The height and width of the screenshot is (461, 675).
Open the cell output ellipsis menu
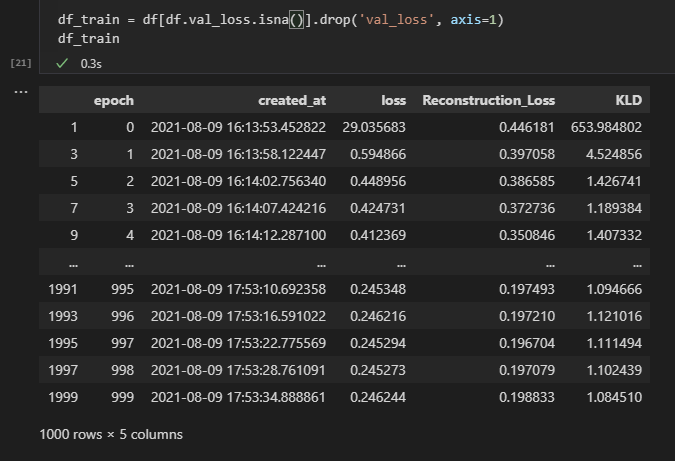click(x=21, y=92)
